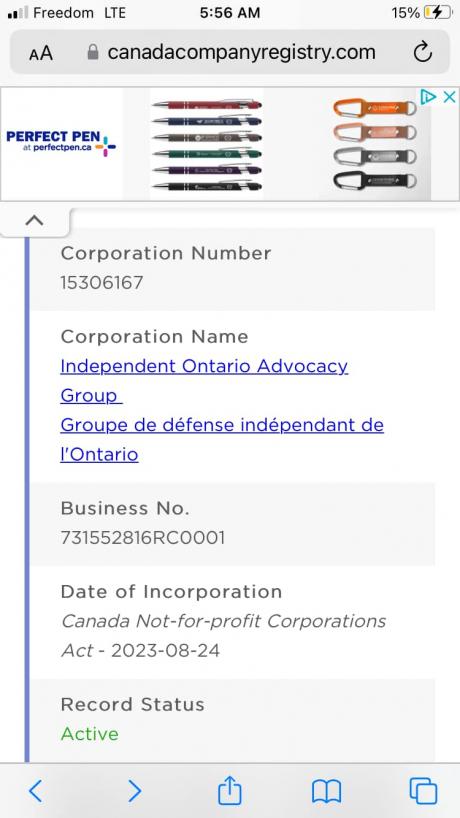Tap the Safari back arrow

click(35, 791)
